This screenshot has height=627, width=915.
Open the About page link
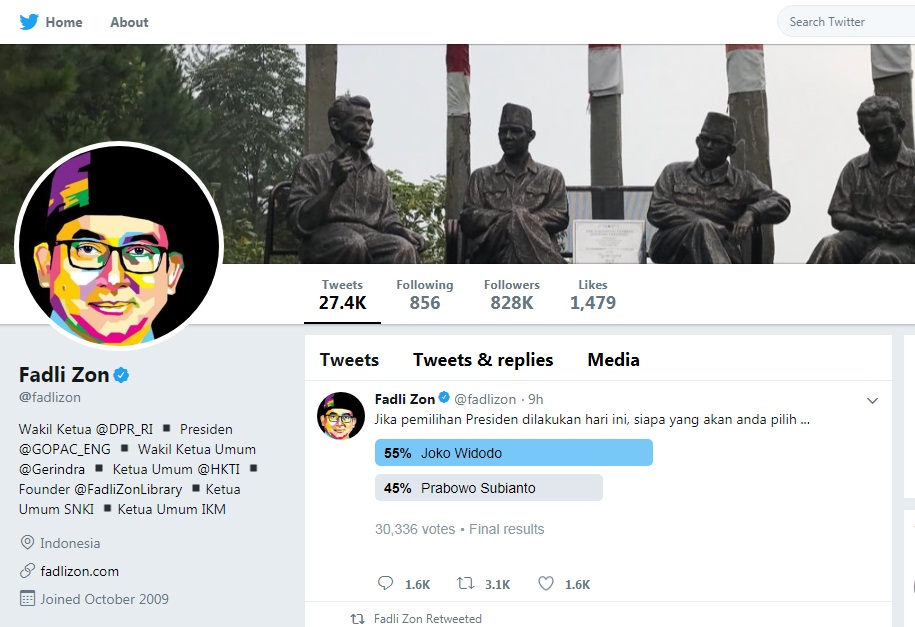[x=129, y=22]
